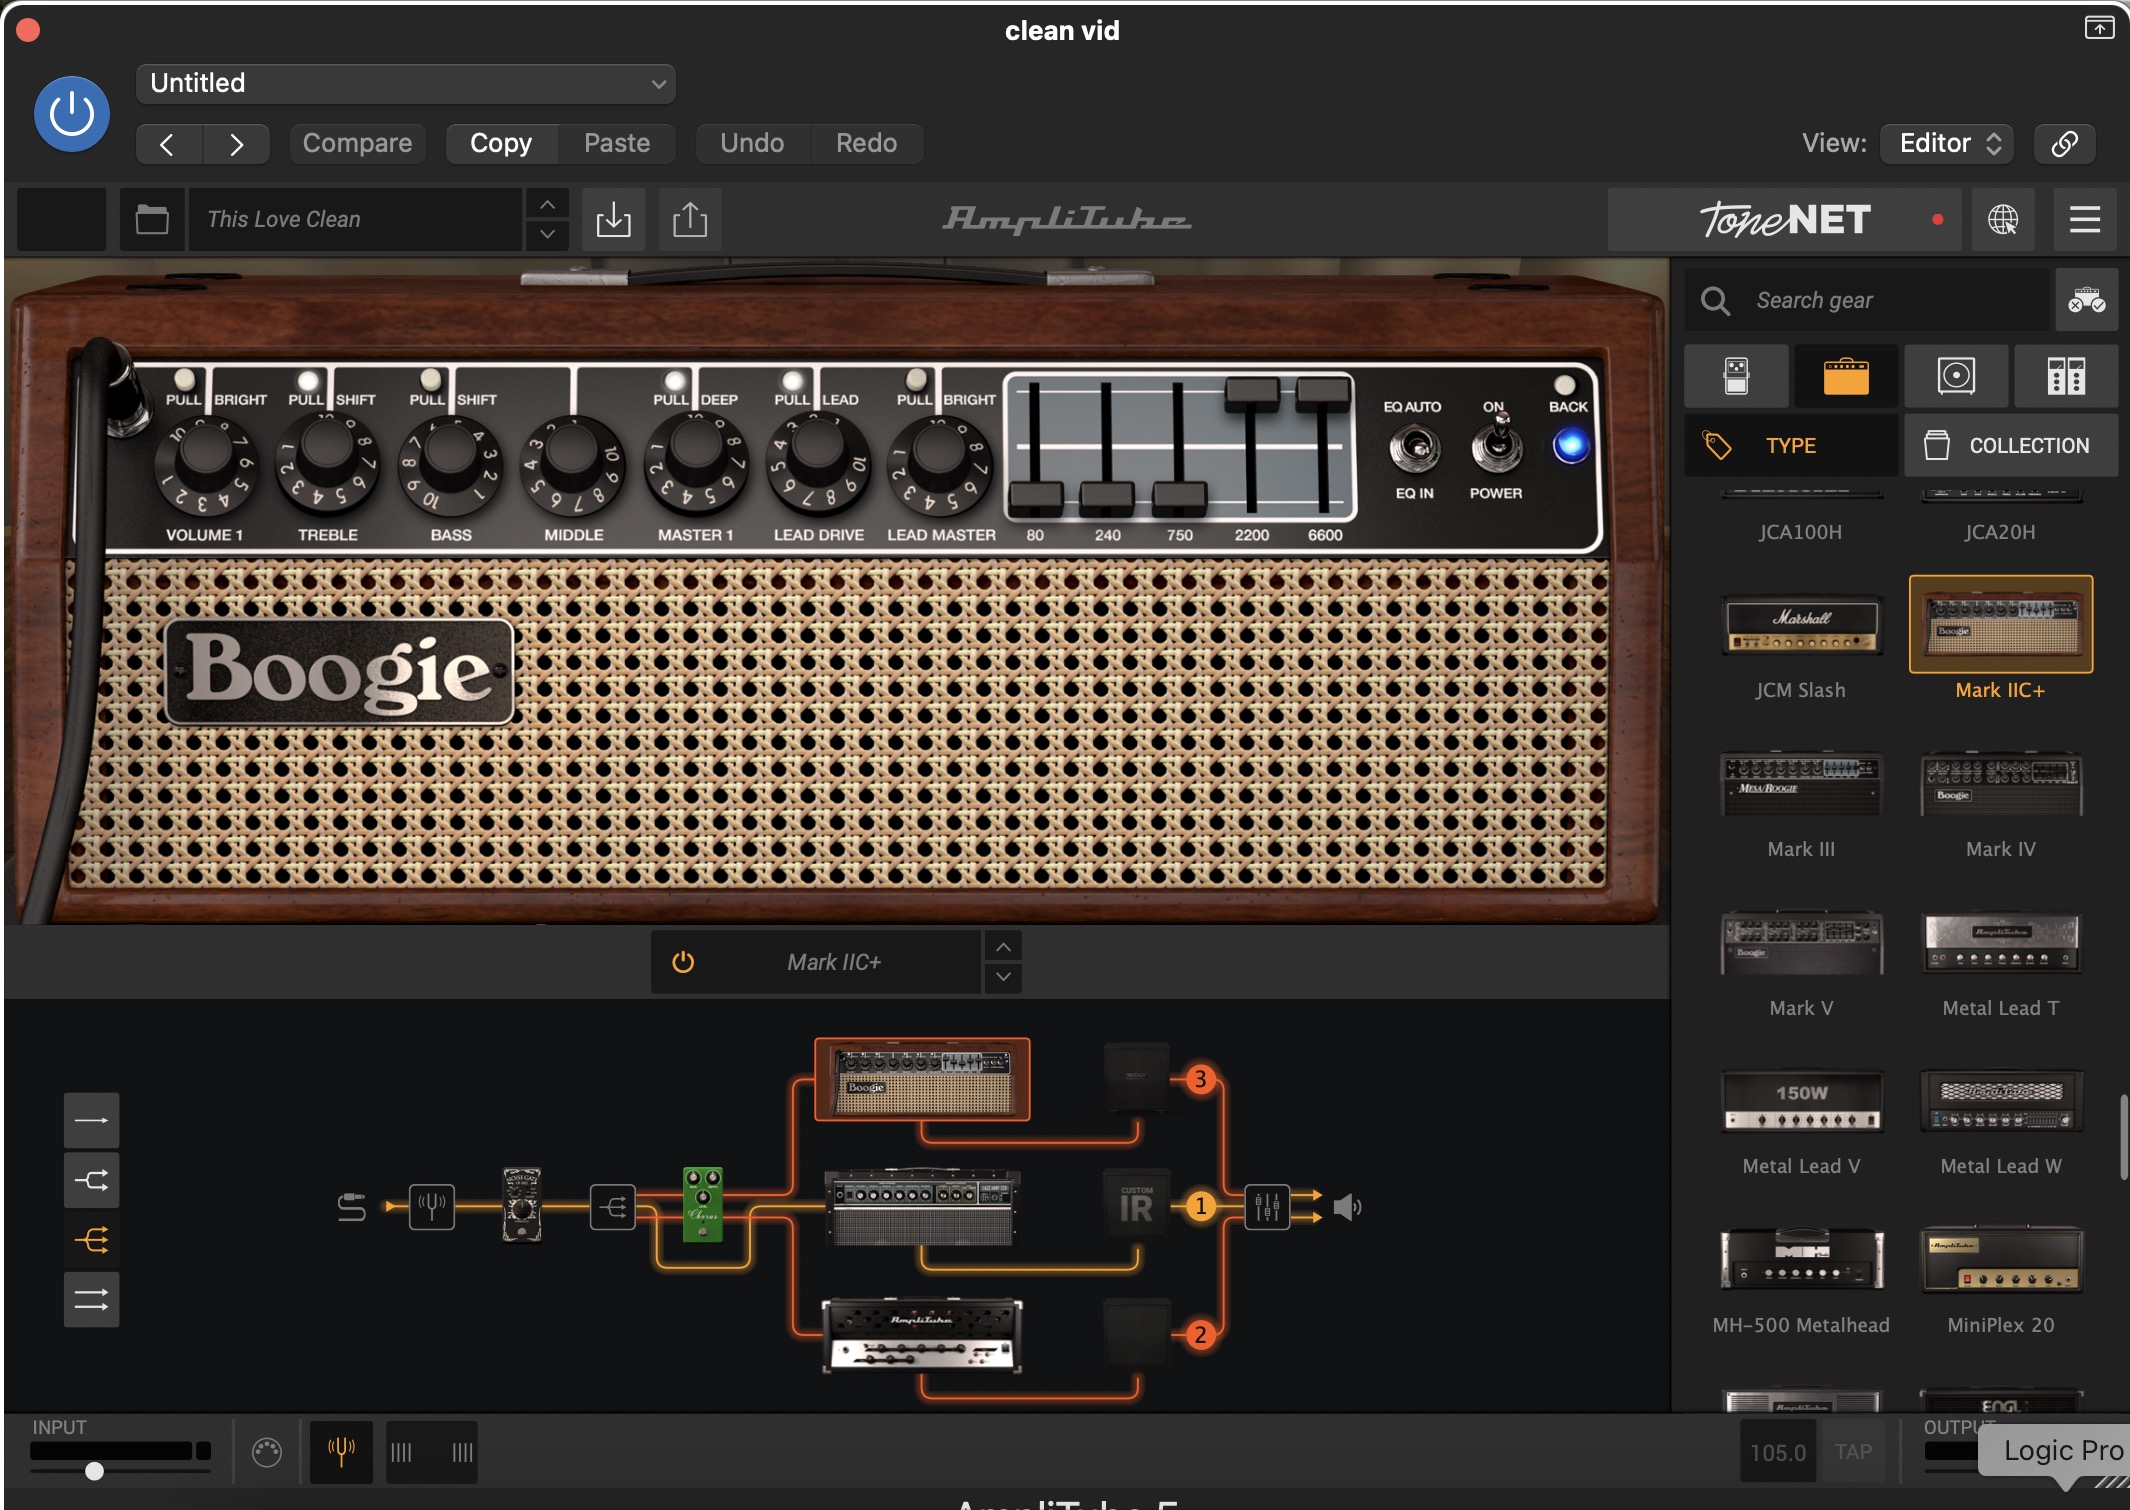Viewport: 2130px width, 1510px height.
Task: Click the This Love Clean preset name
Action: [x=355, y=219]
